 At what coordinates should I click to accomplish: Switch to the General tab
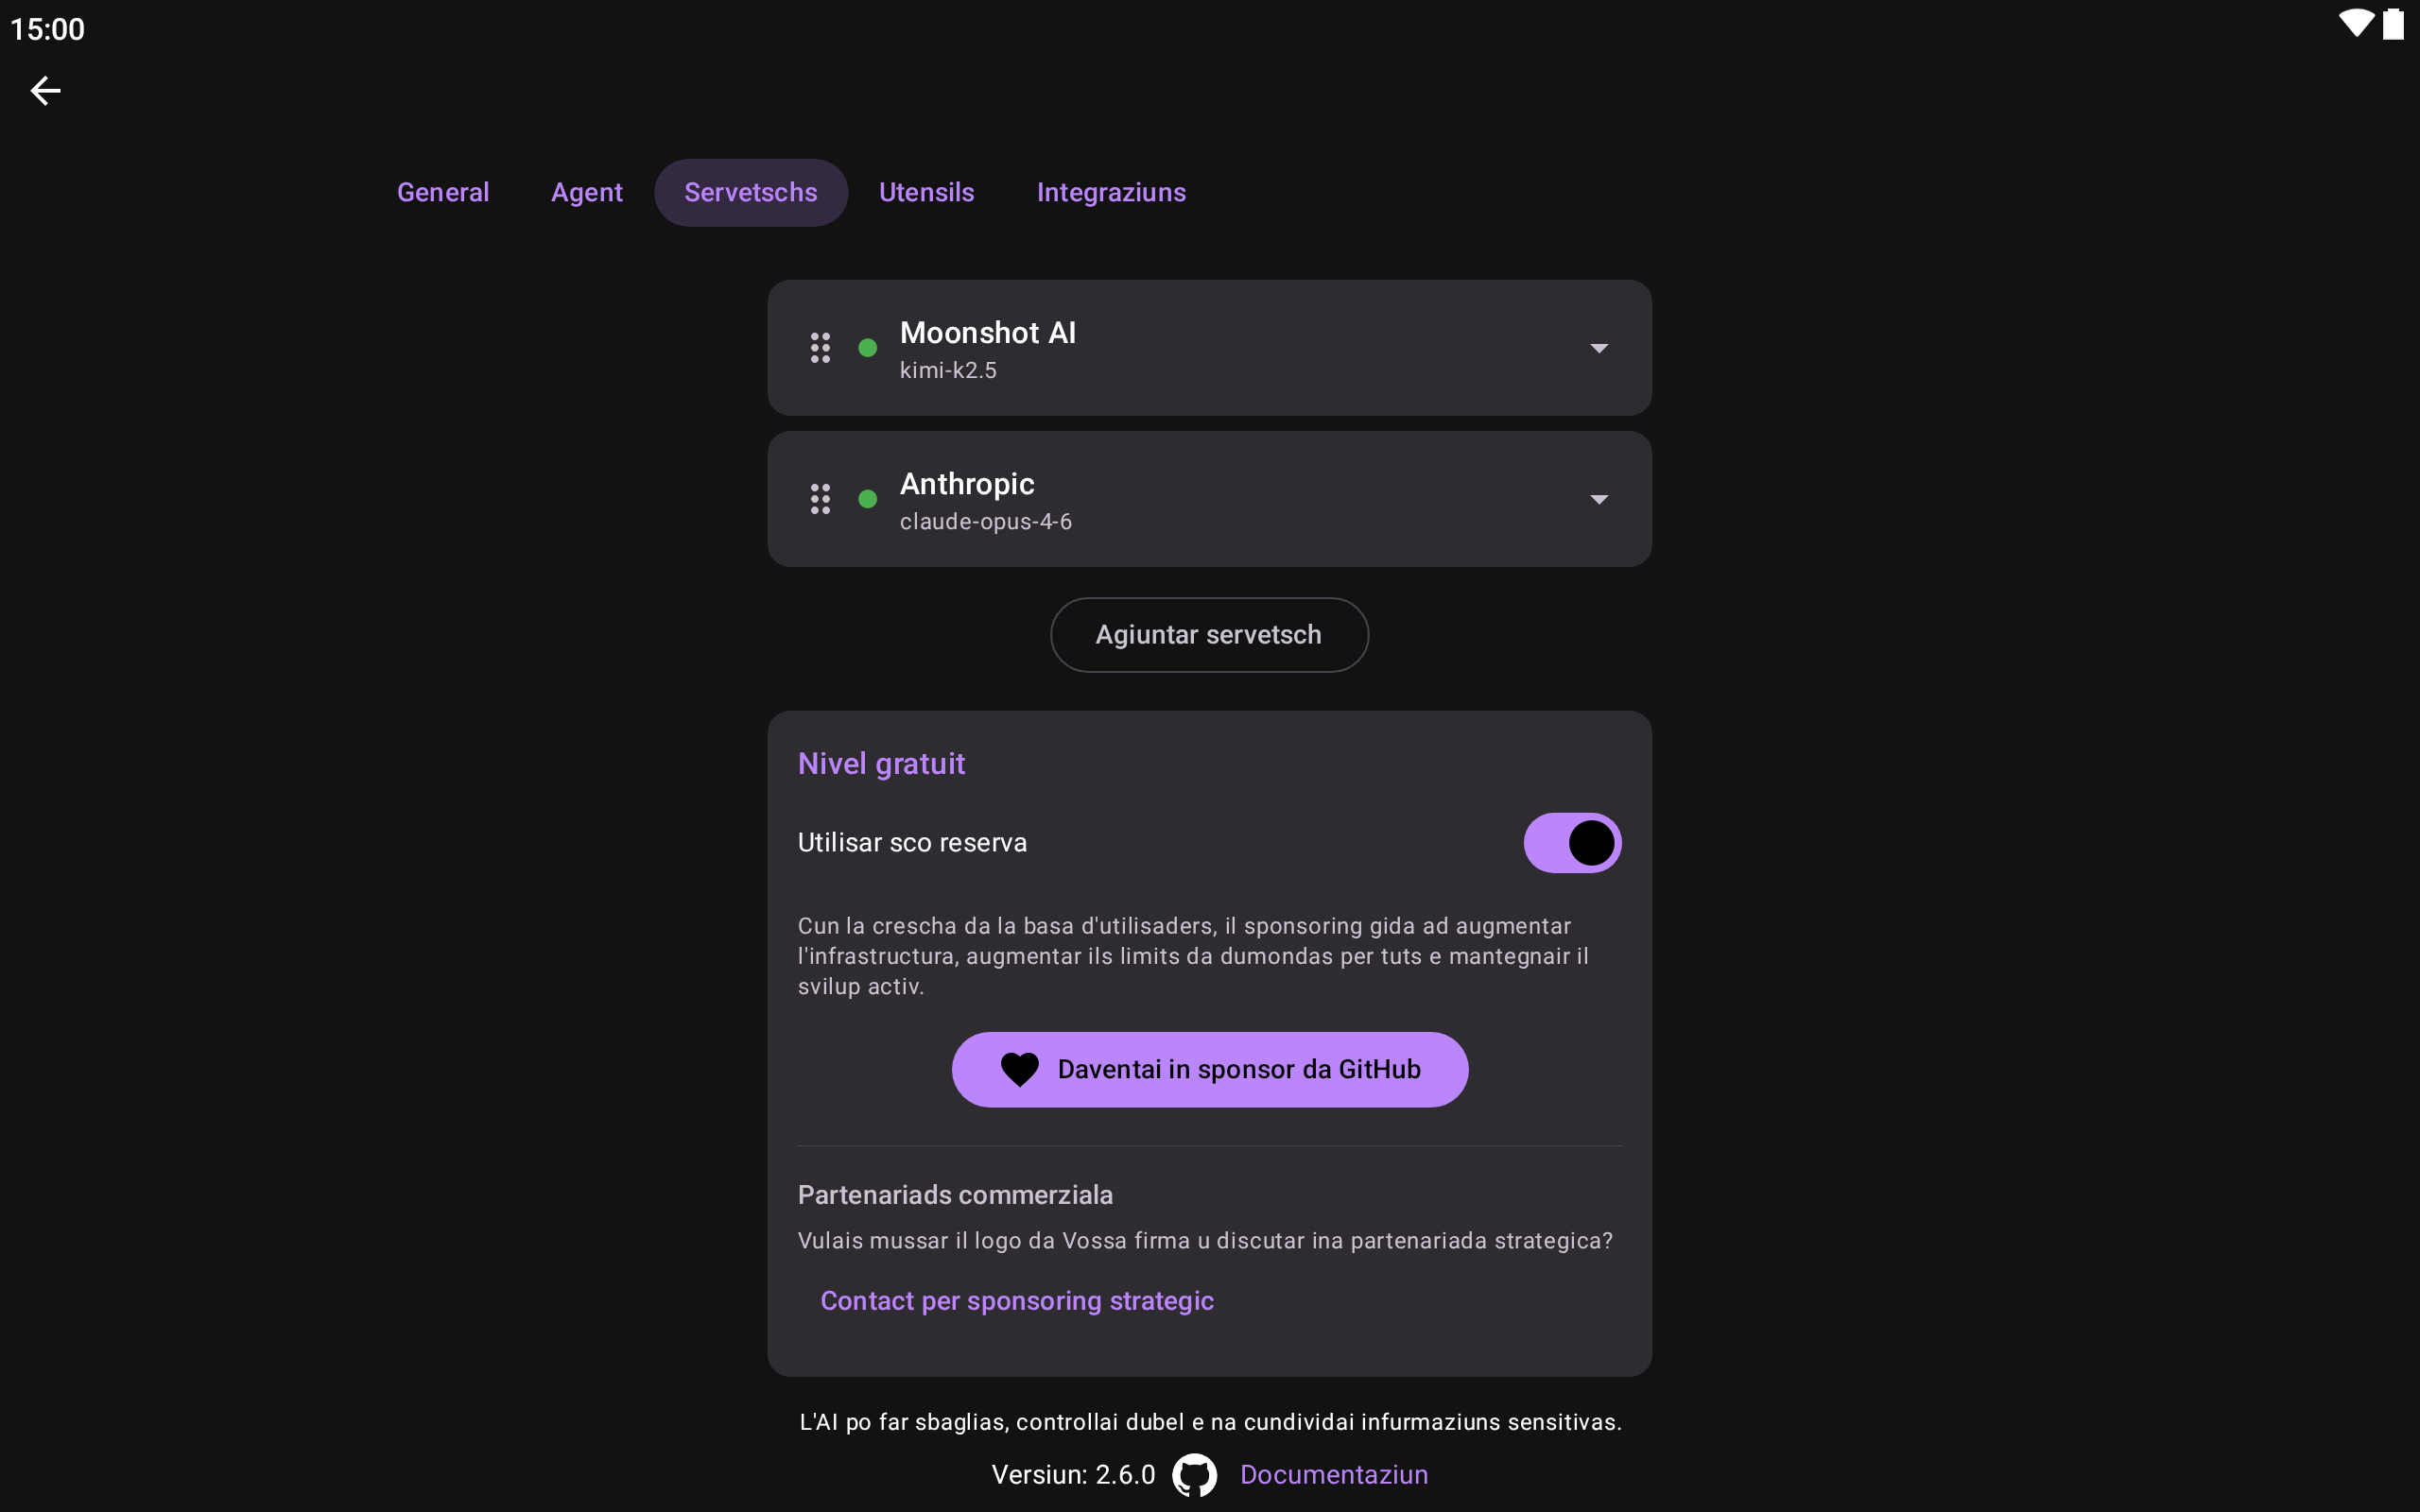pyautogui.click(x=443, y=192)
